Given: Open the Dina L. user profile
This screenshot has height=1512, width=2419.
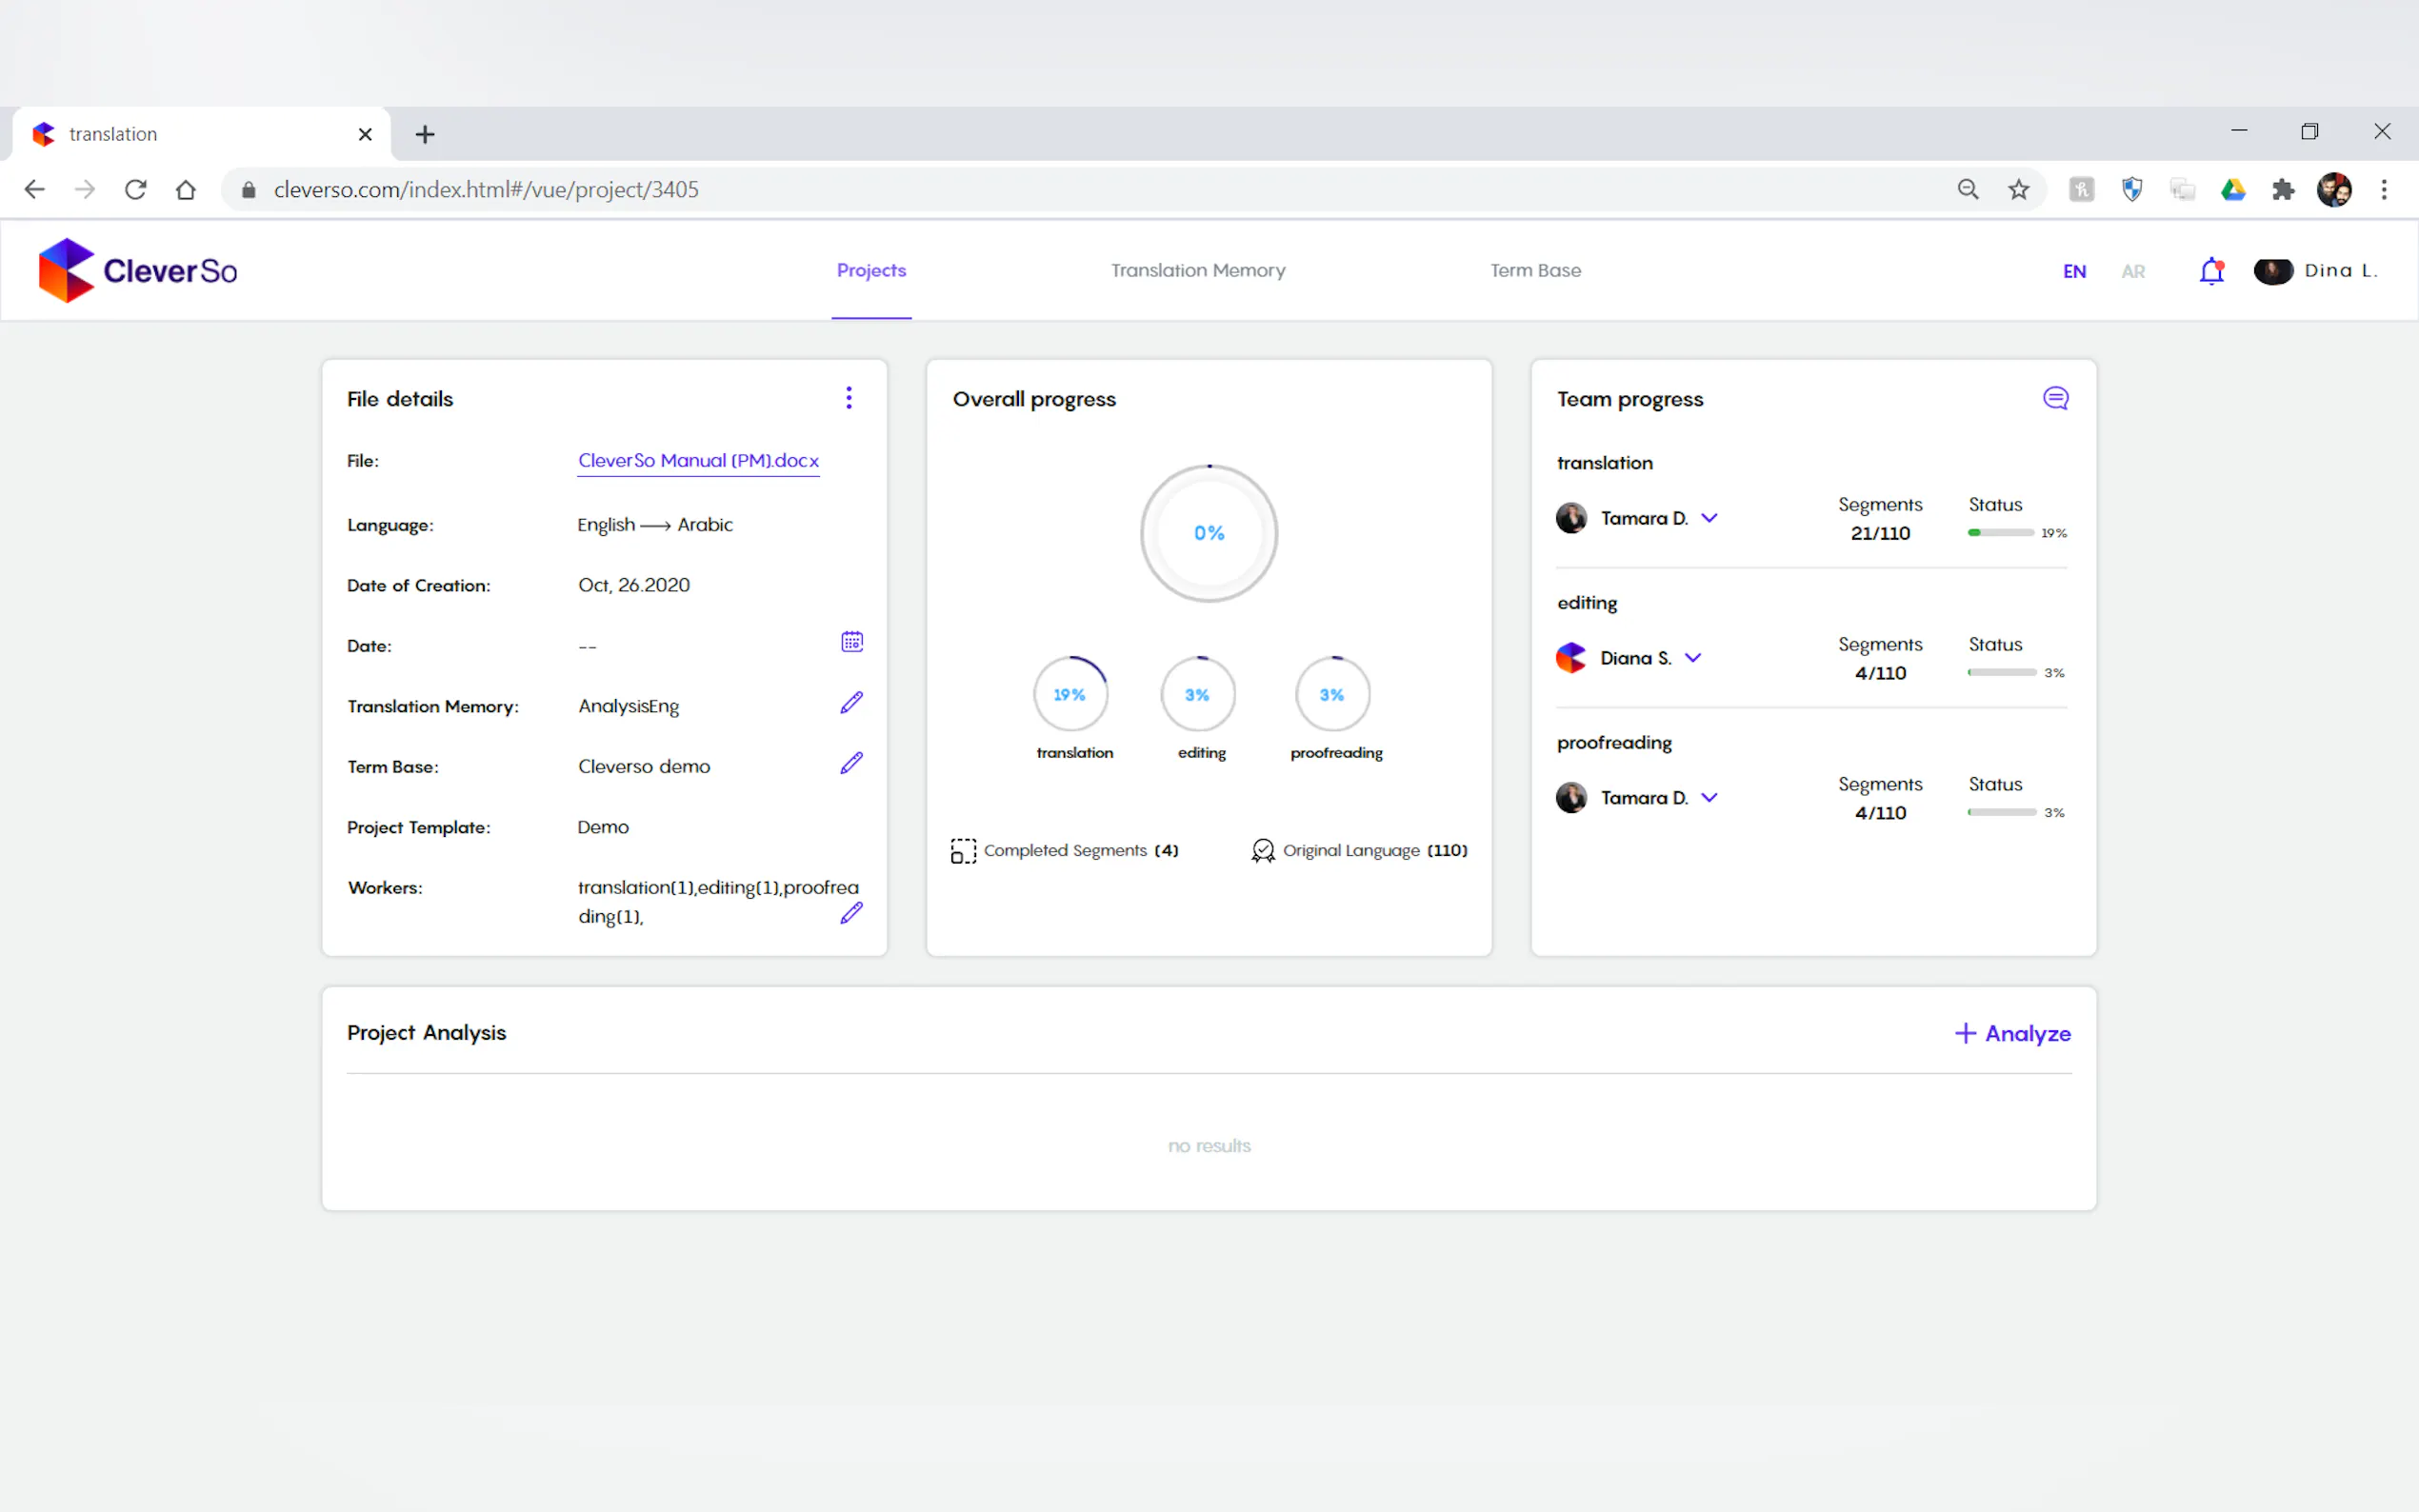Looking at the screenshot, I should 2315,271.
